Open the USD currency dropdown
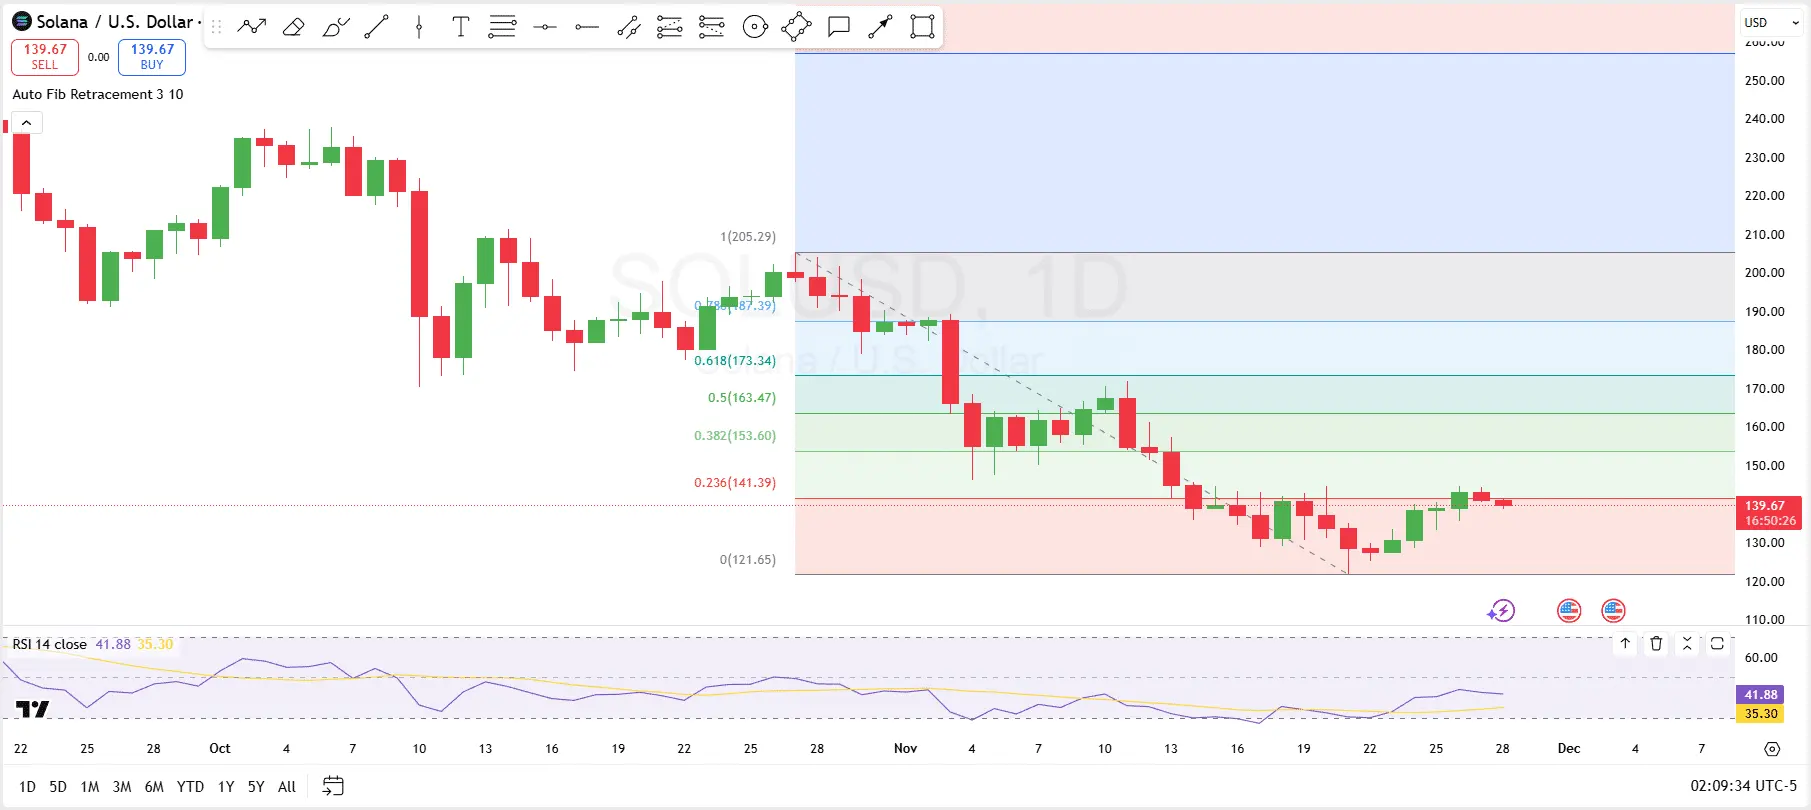This screenshot has width=1811, height=810. [x=1771, y=22]
